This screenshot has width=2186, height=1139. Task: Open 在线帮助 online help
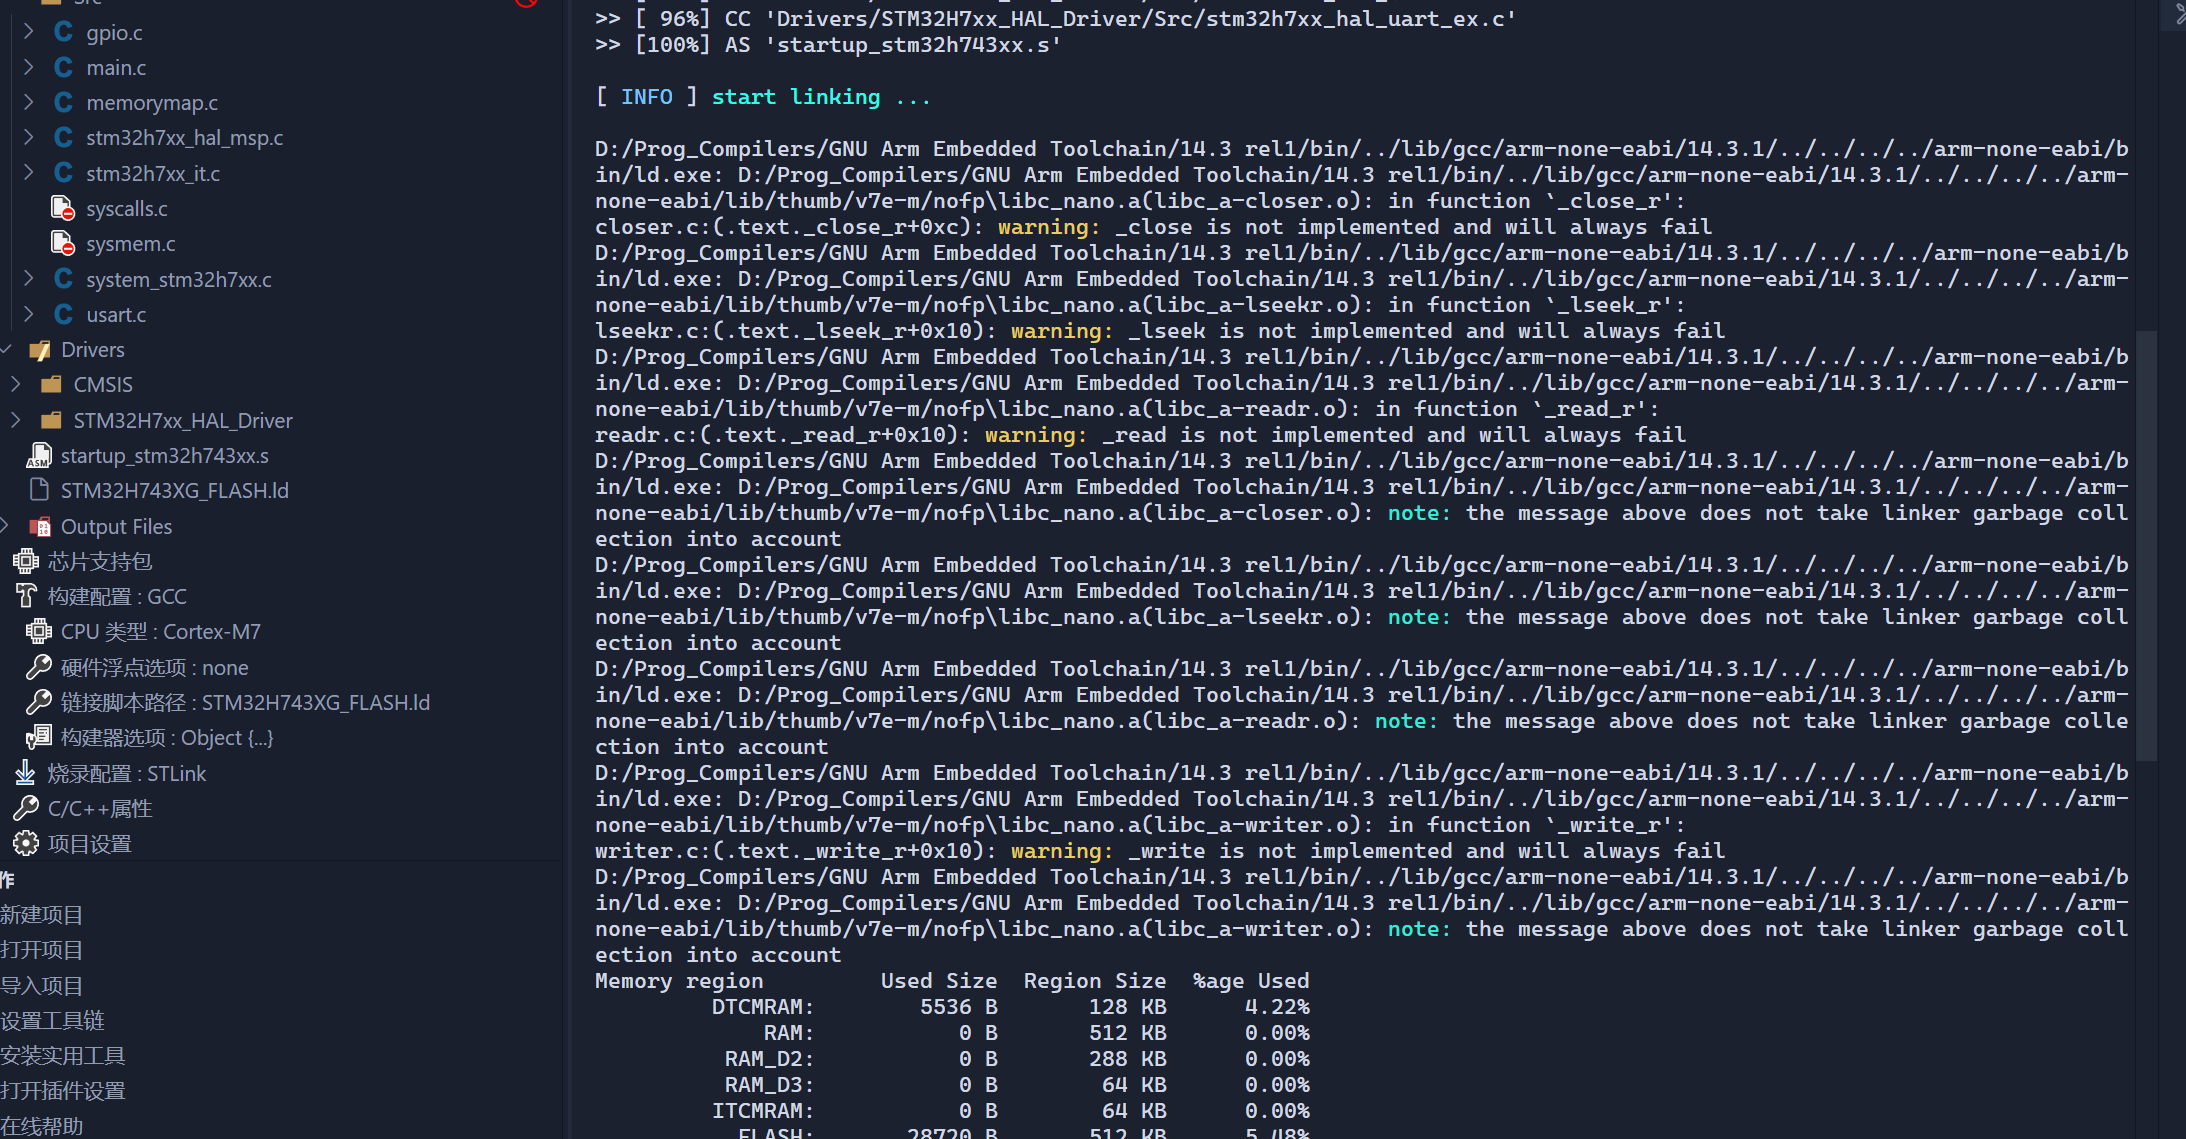coord(42,1127)
